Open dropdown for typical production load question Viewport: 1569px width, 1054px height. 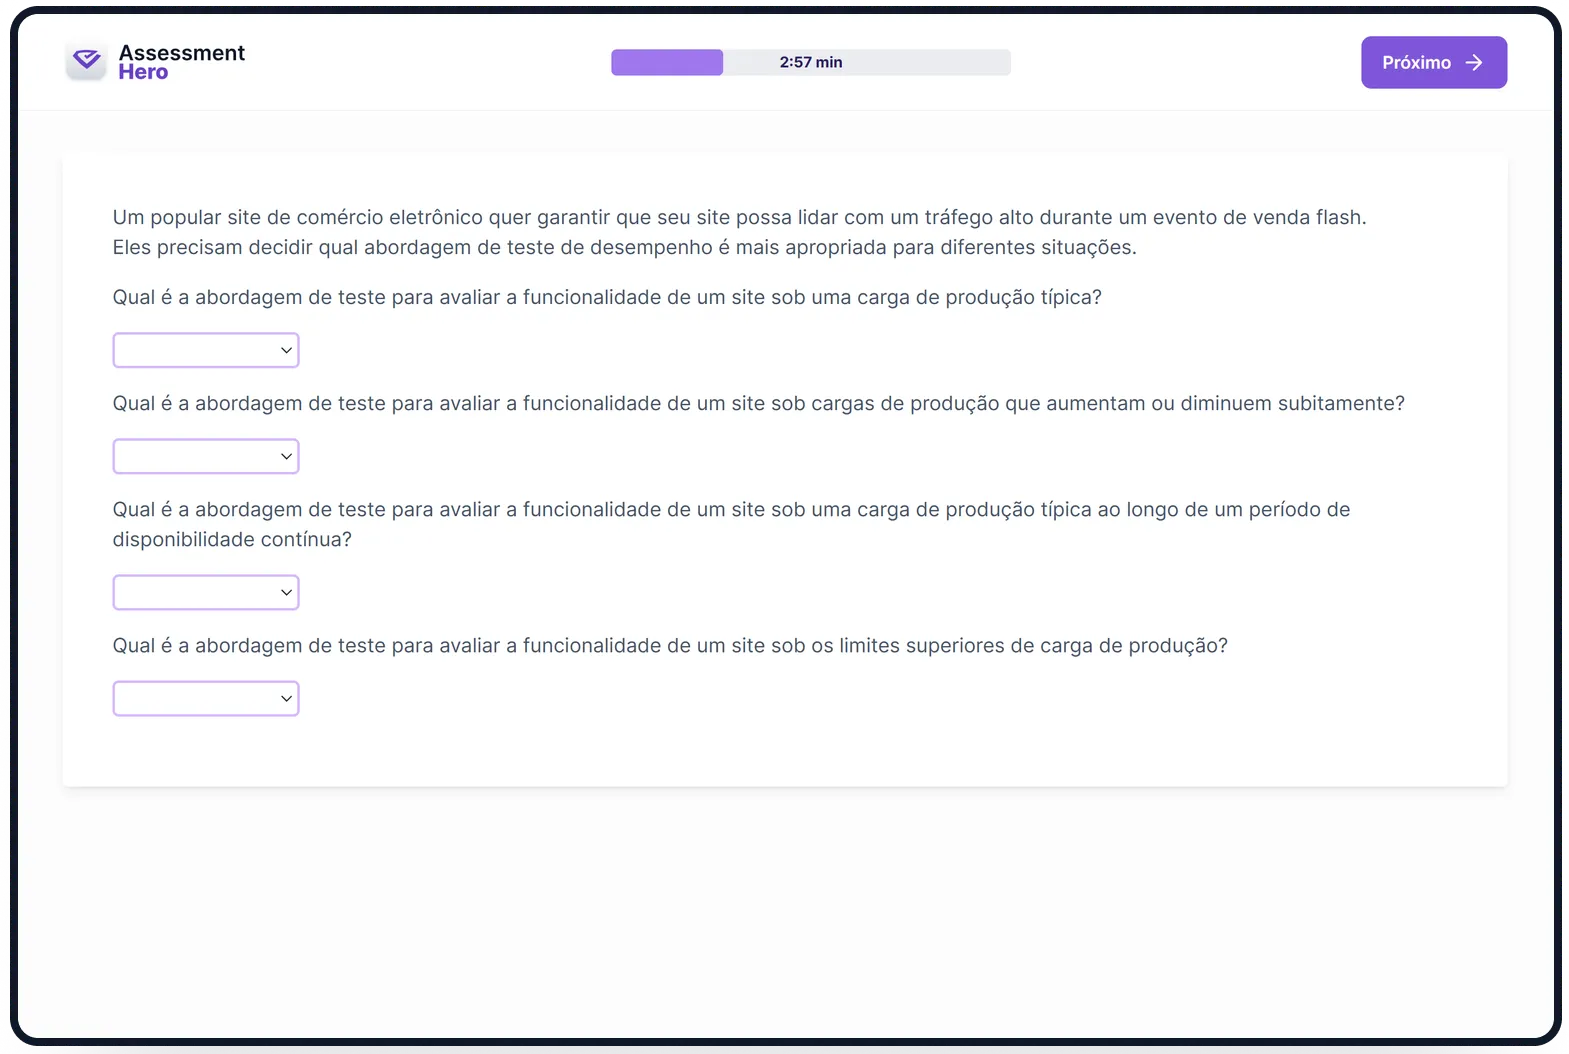tap(206, 350)
